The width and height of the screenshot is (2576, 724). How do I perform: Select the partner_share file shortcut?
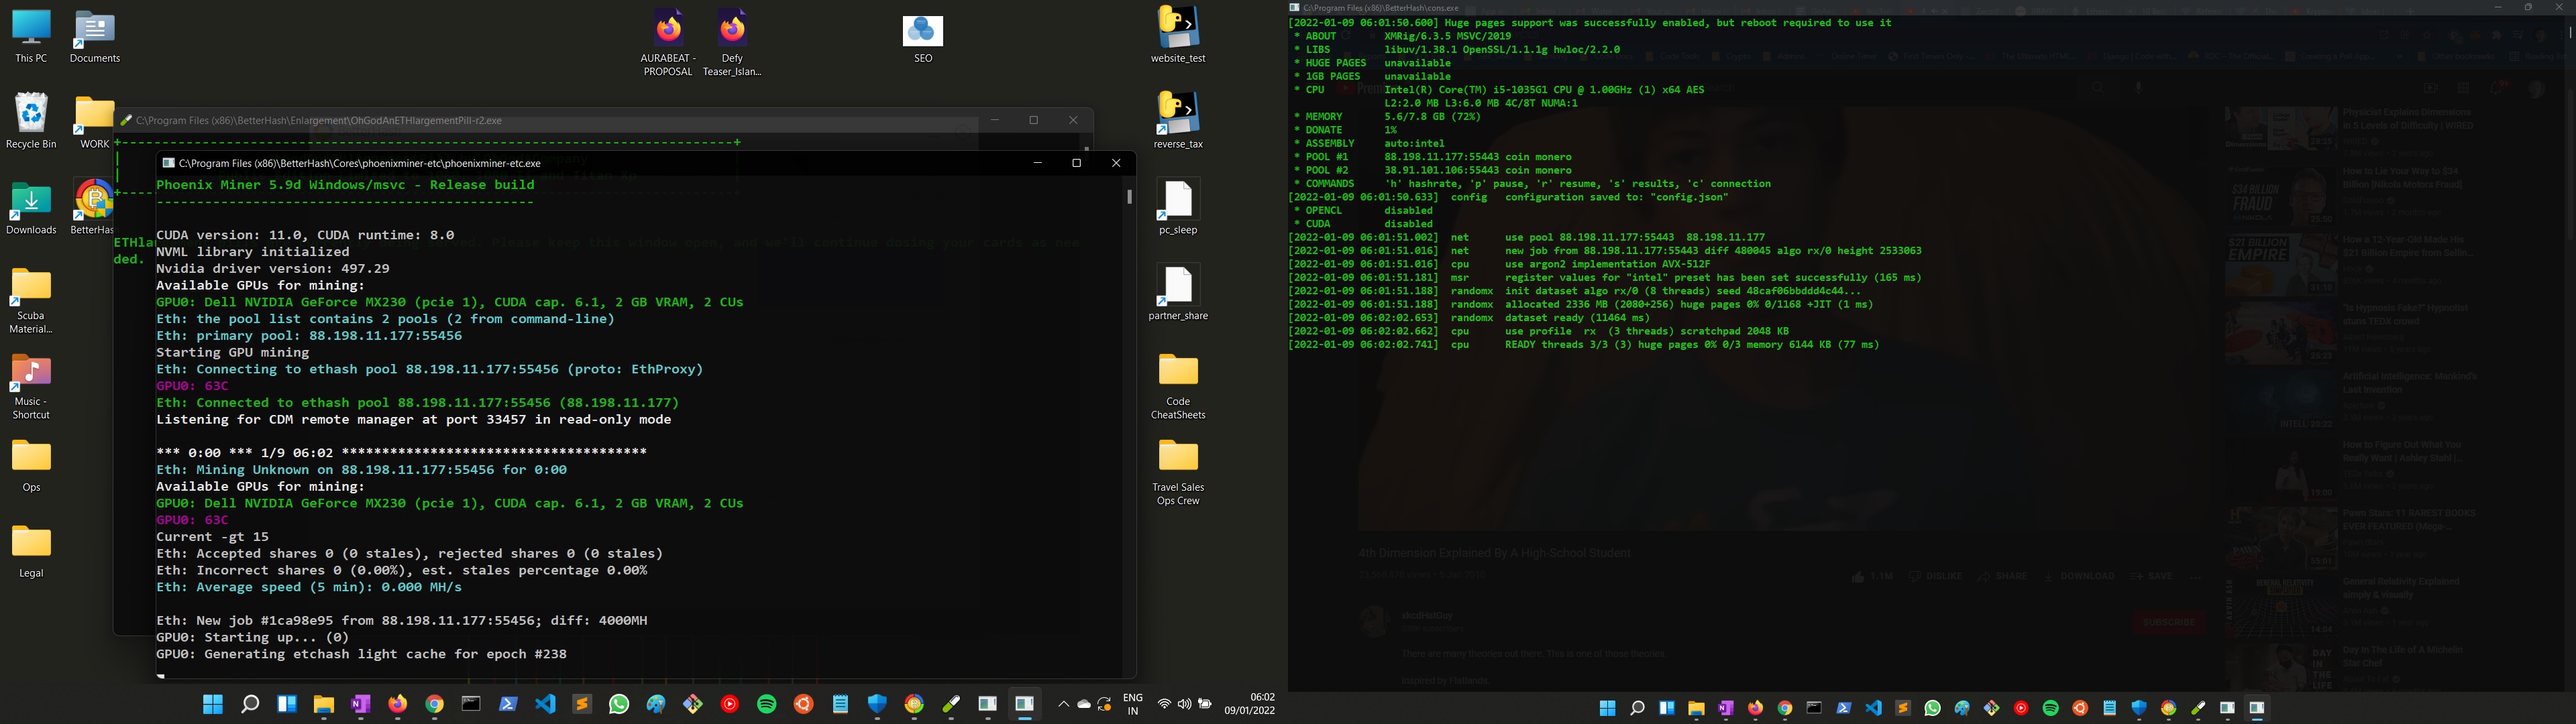pyautogui.click(x=1178, y=292)
